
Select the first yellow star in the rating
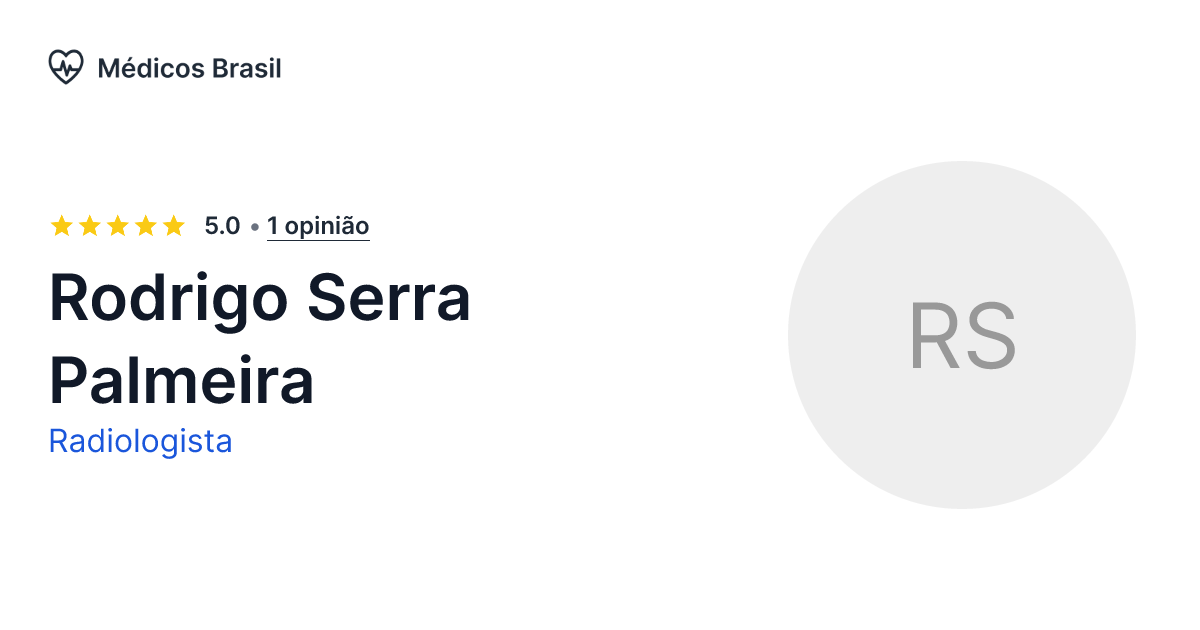(60, 225)
